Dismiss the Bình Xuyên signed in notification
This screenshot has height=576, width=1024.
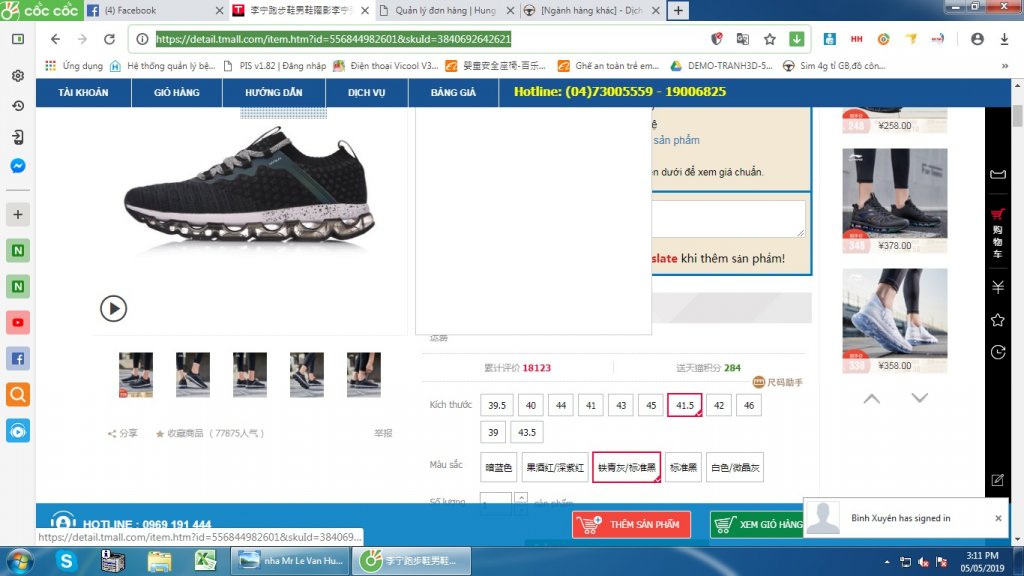pos(998,519)
